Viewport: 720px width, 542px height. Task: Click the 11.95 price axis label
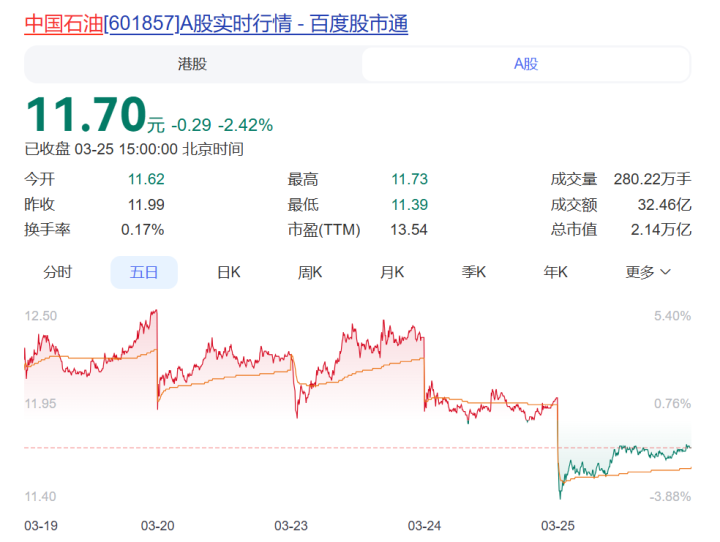click(40, 404)
